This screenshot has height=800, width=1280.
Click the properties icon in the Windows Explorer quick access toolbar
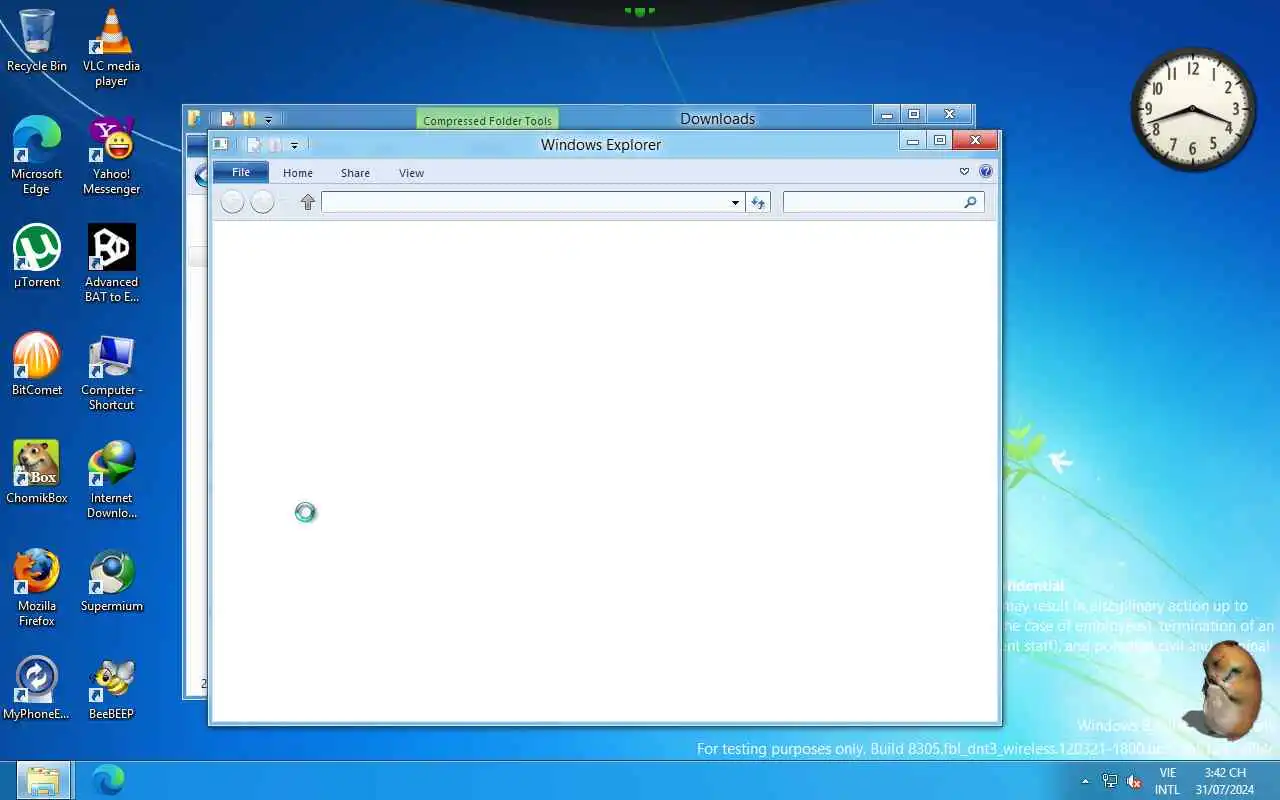pos(254,144)
